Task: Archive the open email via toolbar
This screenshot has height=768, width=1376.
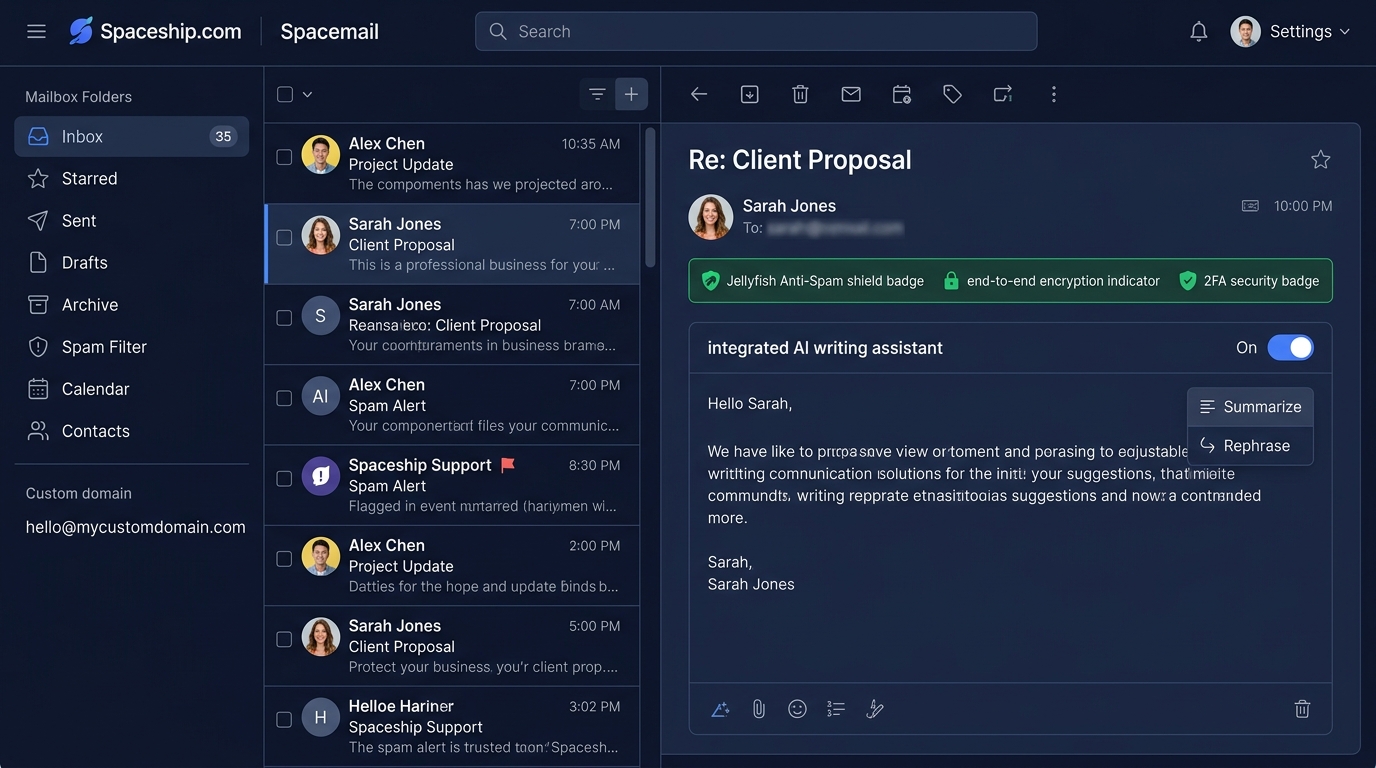Action: tap(750, 94)
